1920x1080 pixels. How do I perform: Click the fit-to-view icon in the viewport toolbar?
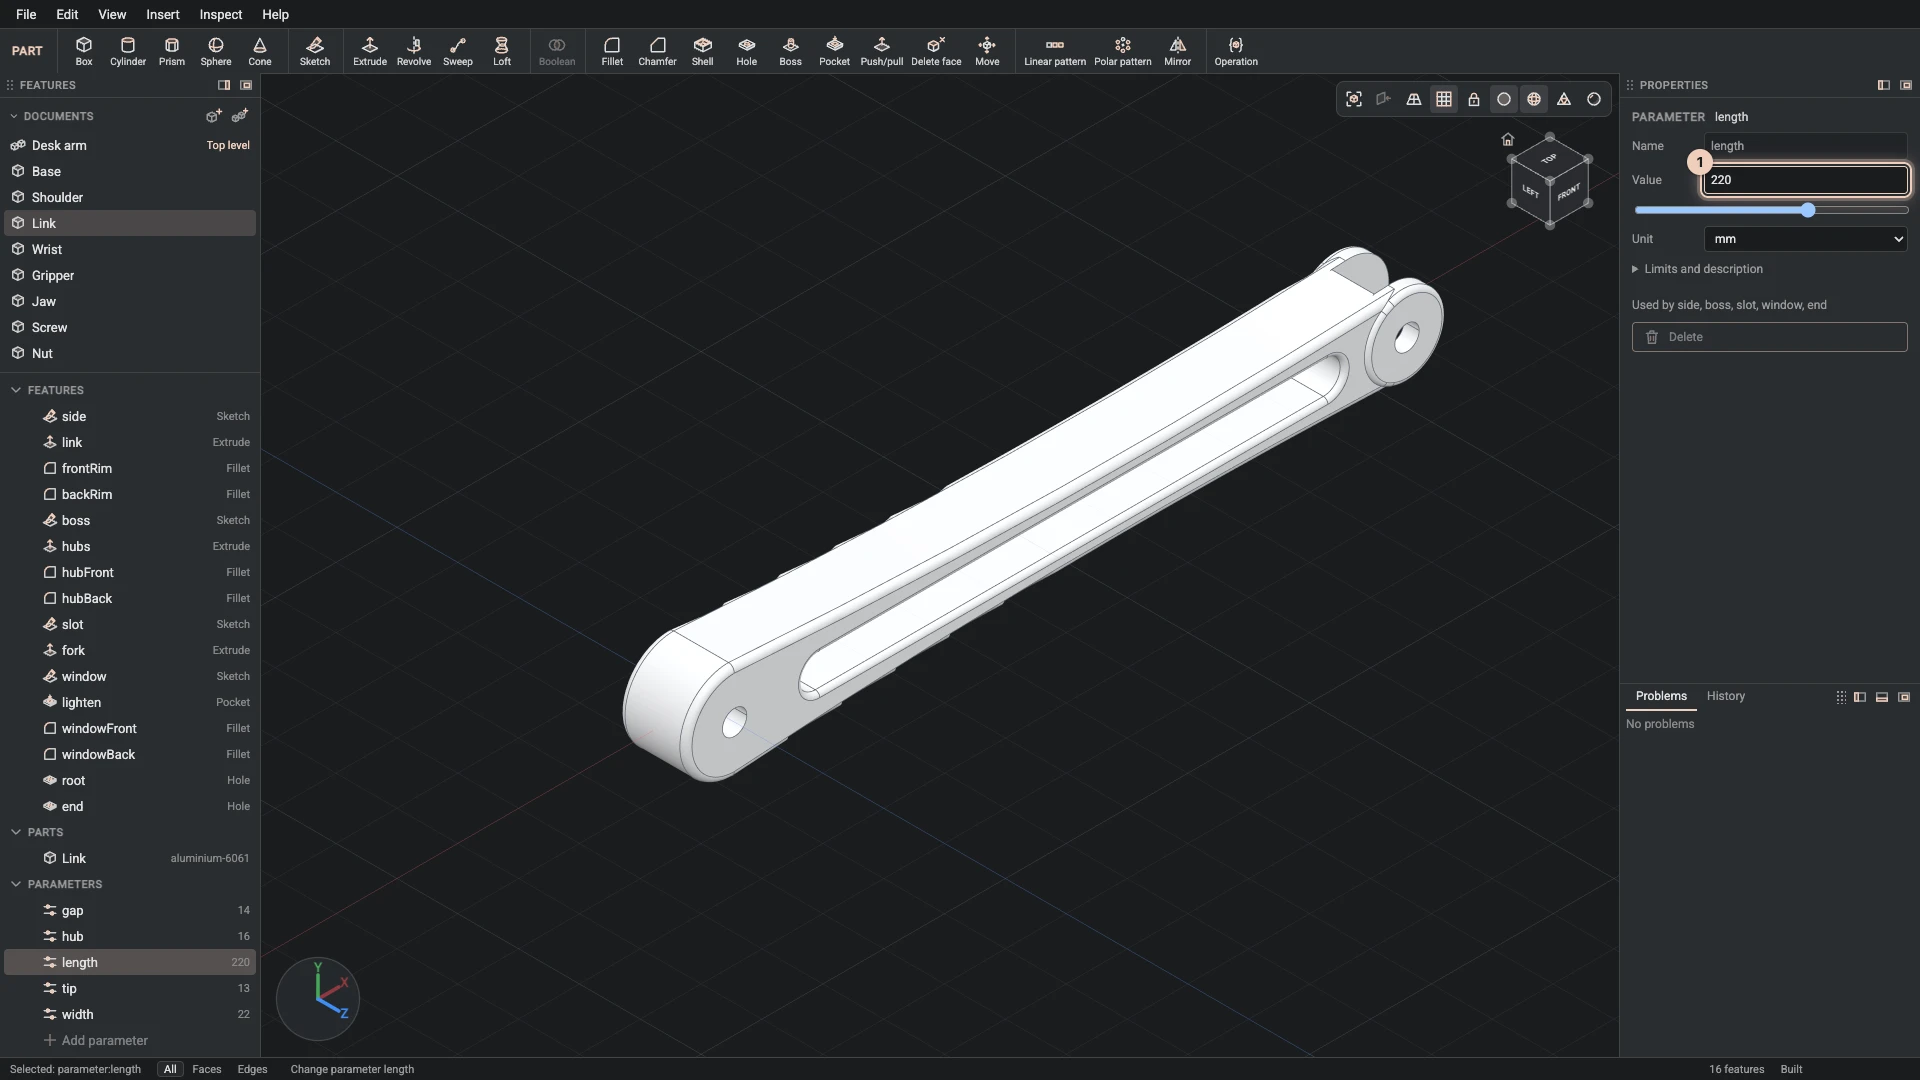click(x=1354, y=99)
